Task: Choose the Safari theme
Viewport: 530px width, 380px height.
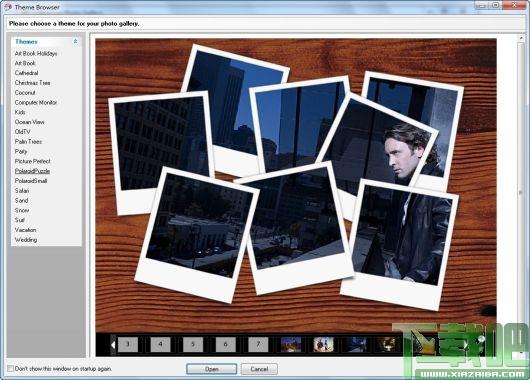Action: click(x=22, y=191)
